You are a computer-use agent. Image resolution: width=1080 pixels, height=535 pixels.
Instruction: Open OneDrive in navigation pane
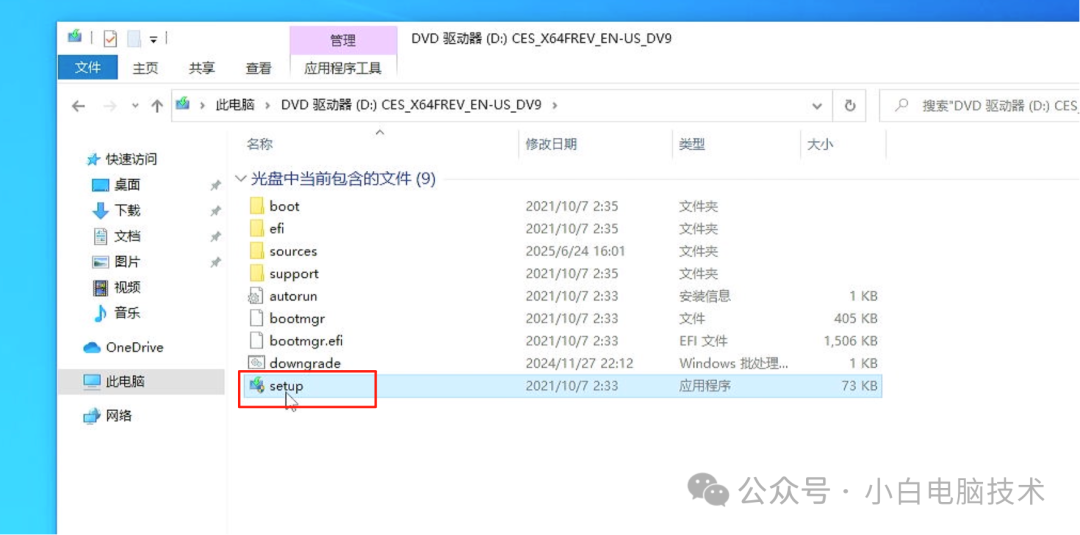coord(123,347)
